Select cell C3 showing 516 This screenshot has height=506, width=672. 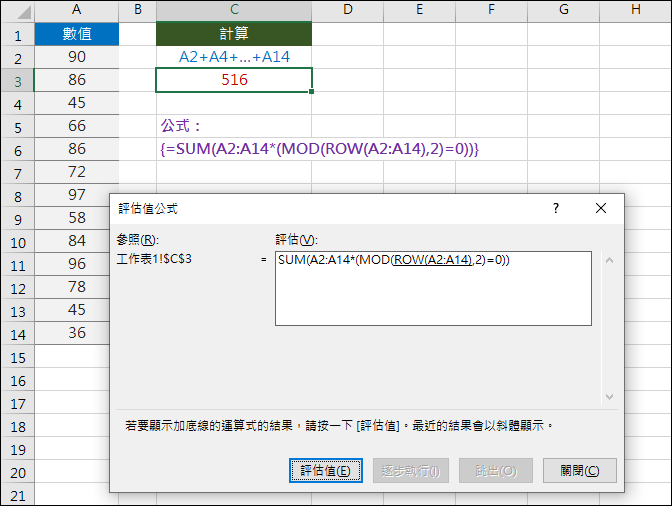(234, 80)
